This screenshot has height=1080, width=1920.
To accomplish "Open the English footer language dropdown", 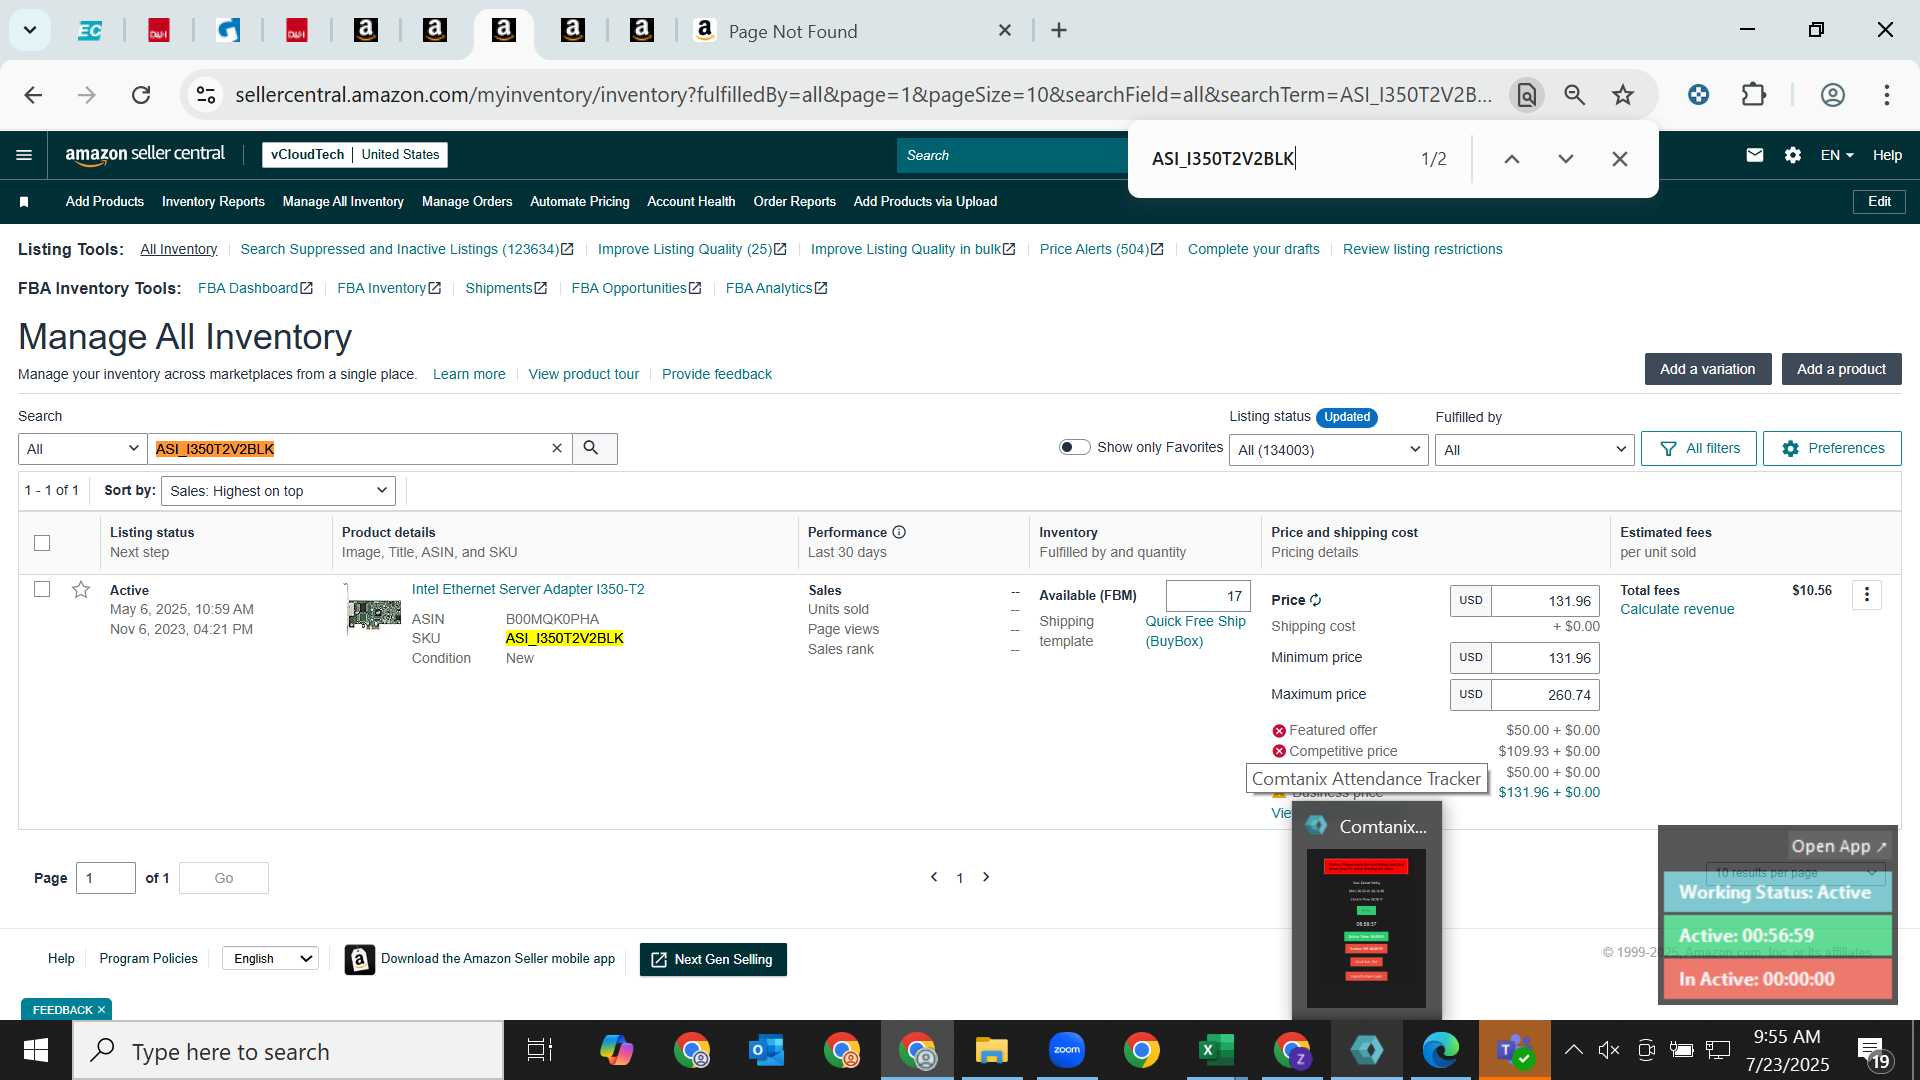I will click(270, 959).
